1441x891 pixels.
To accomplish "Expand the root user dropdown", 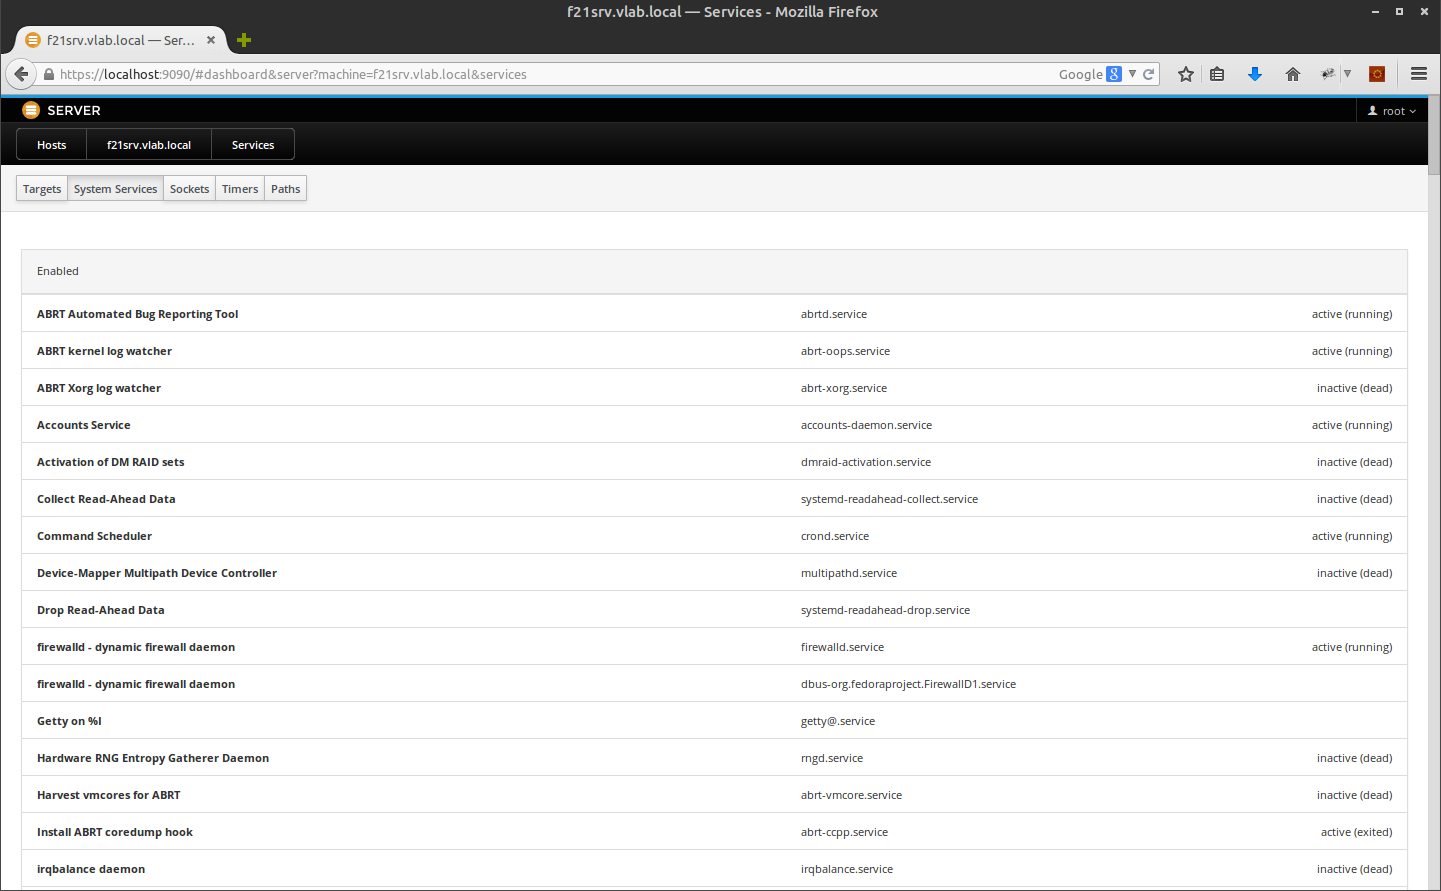I will tap(1392, 111).
